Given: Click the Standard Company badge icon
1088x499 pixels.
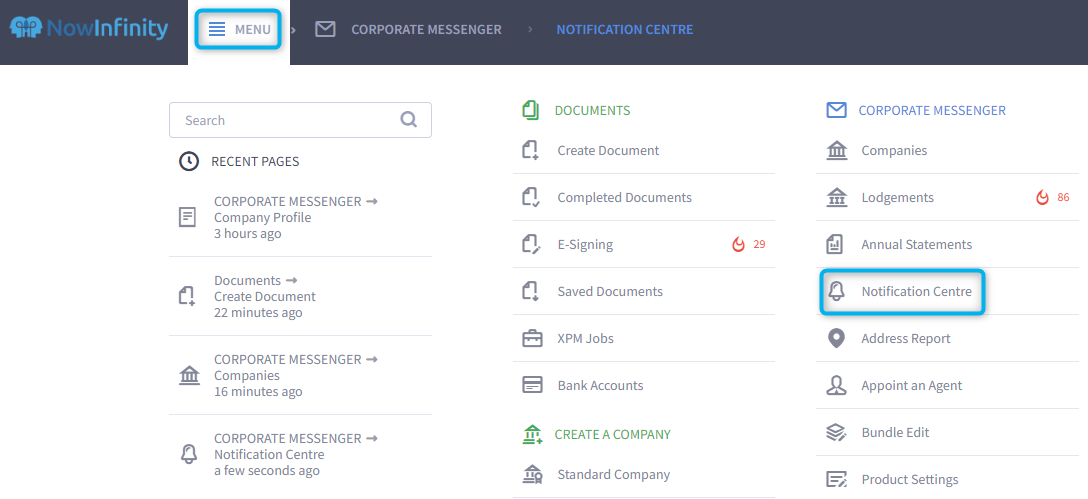Looking at the screenshot, I should (x=532, y=475).
